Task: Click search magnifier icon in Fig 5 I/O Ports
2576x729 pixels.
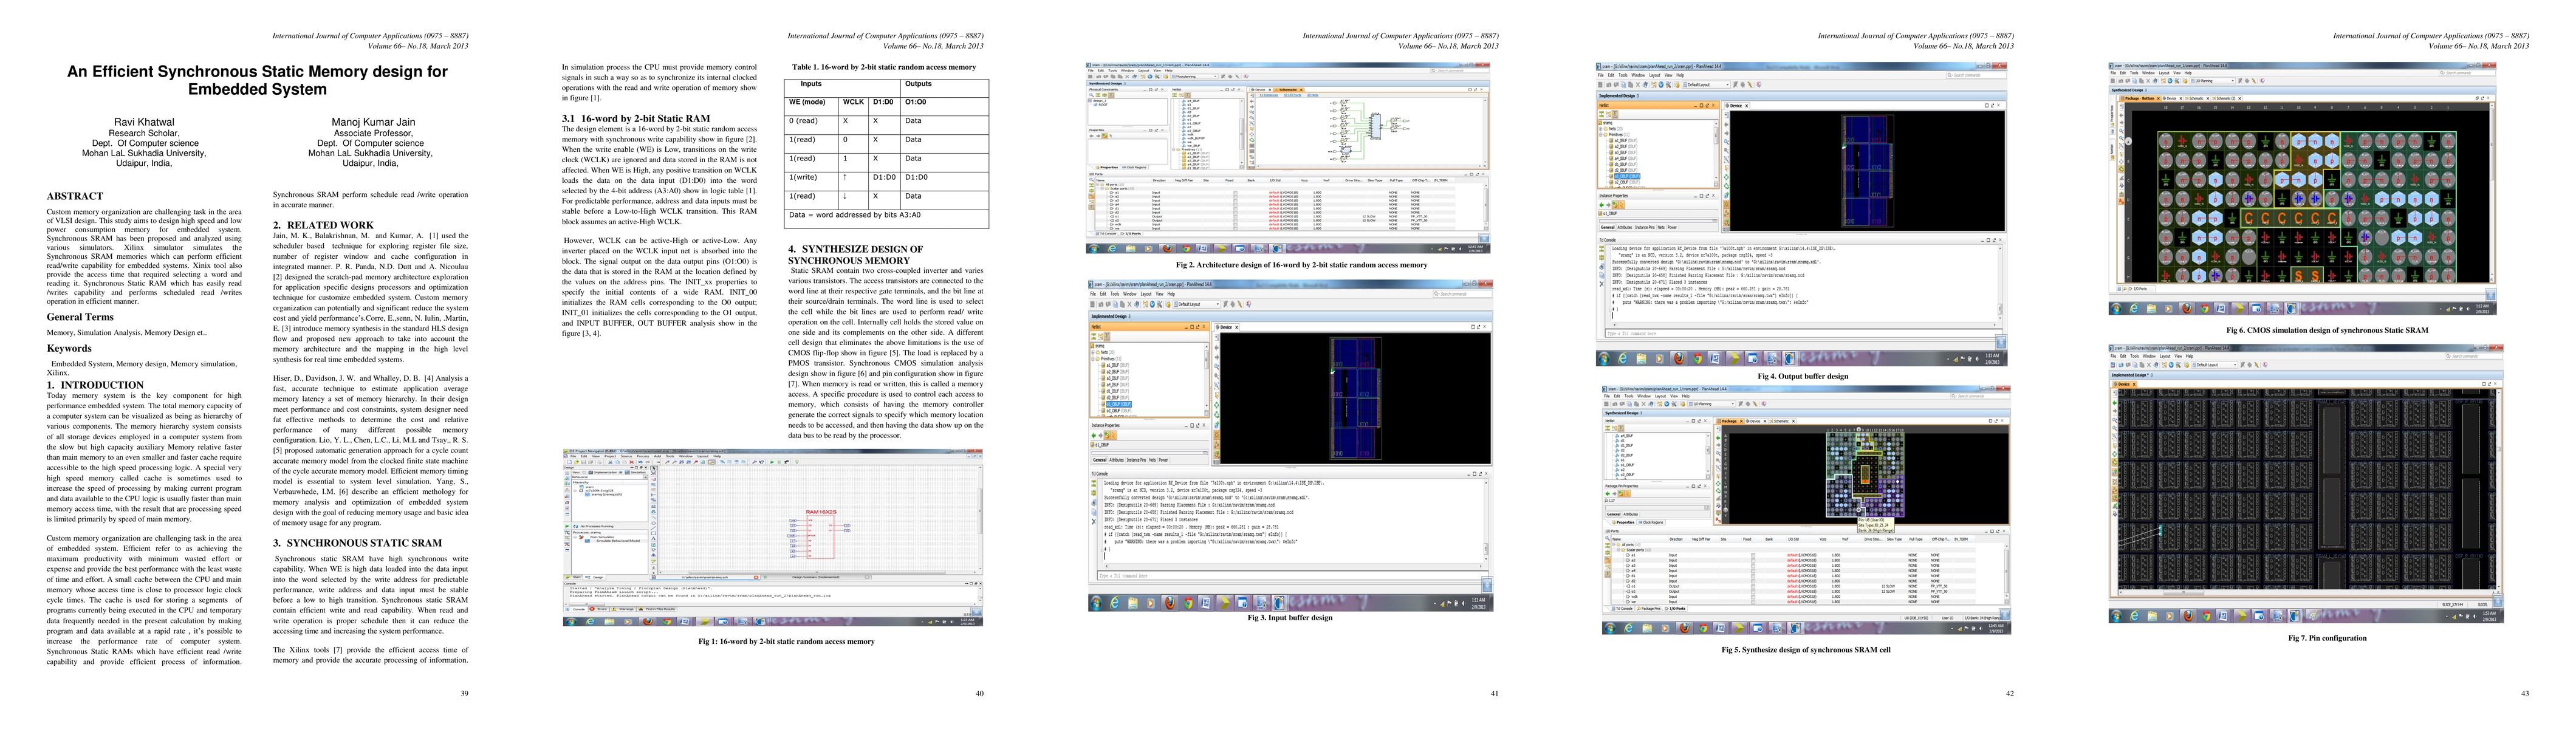Action: 1607,538
